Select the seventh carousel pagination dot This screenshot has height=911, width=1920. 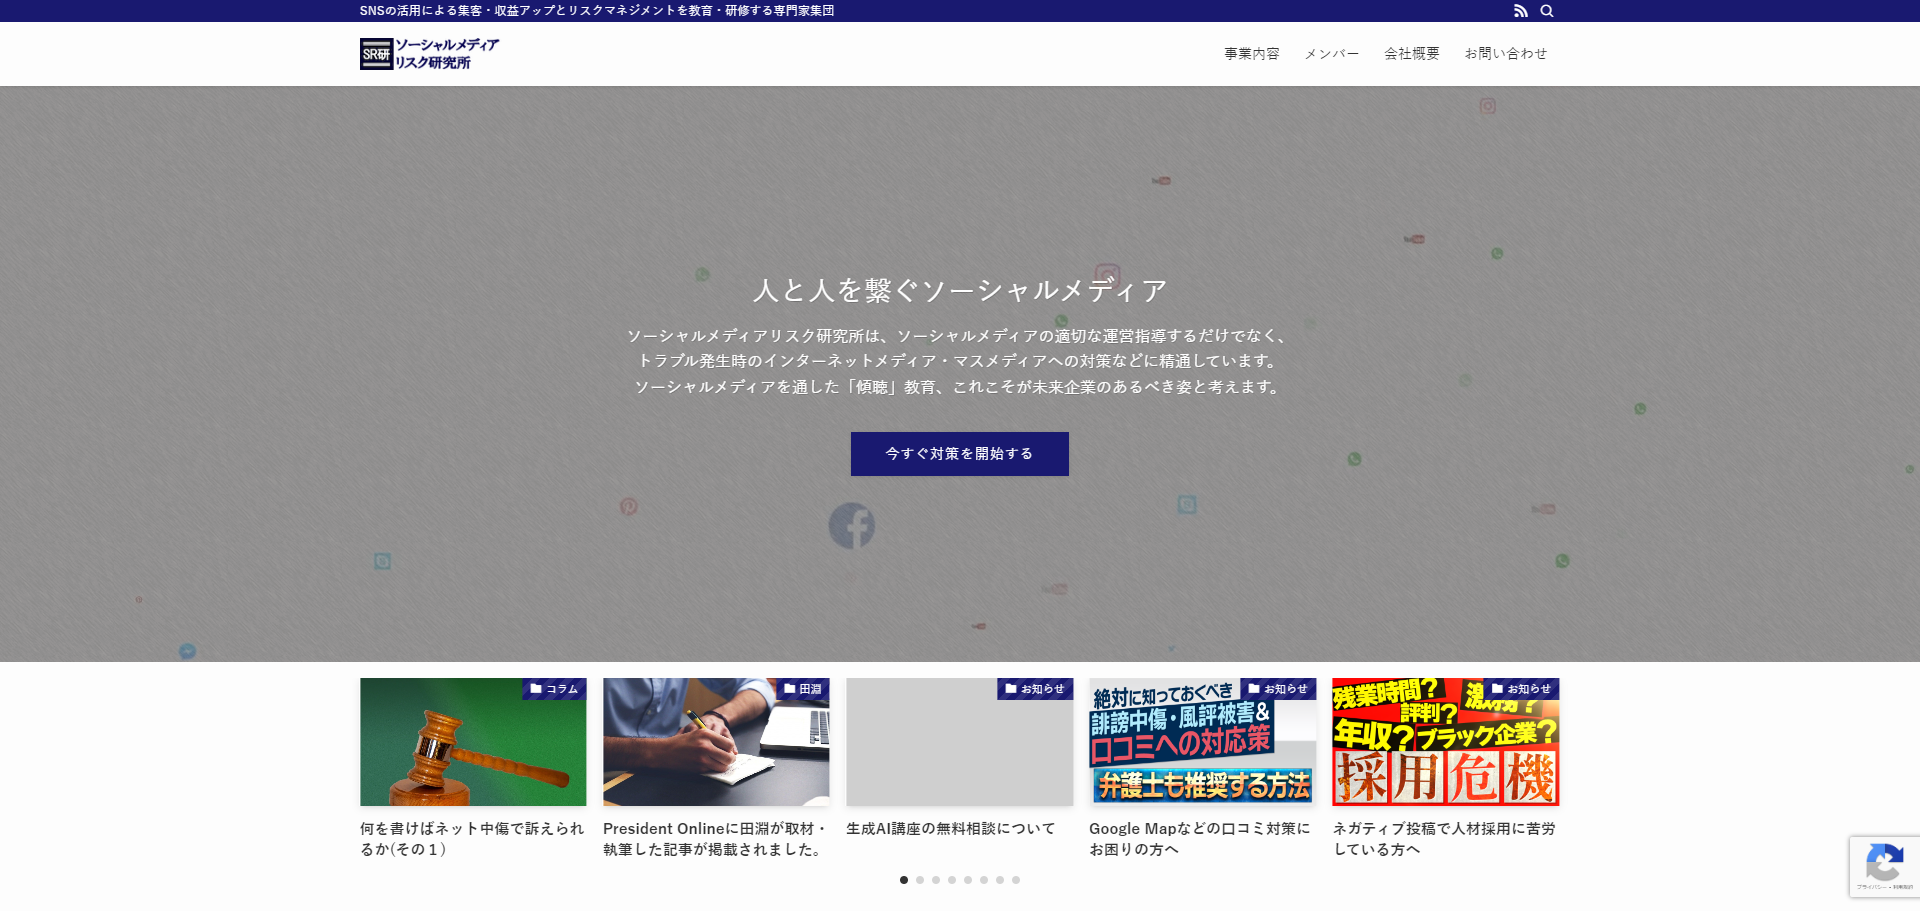tap(1000, 880)
